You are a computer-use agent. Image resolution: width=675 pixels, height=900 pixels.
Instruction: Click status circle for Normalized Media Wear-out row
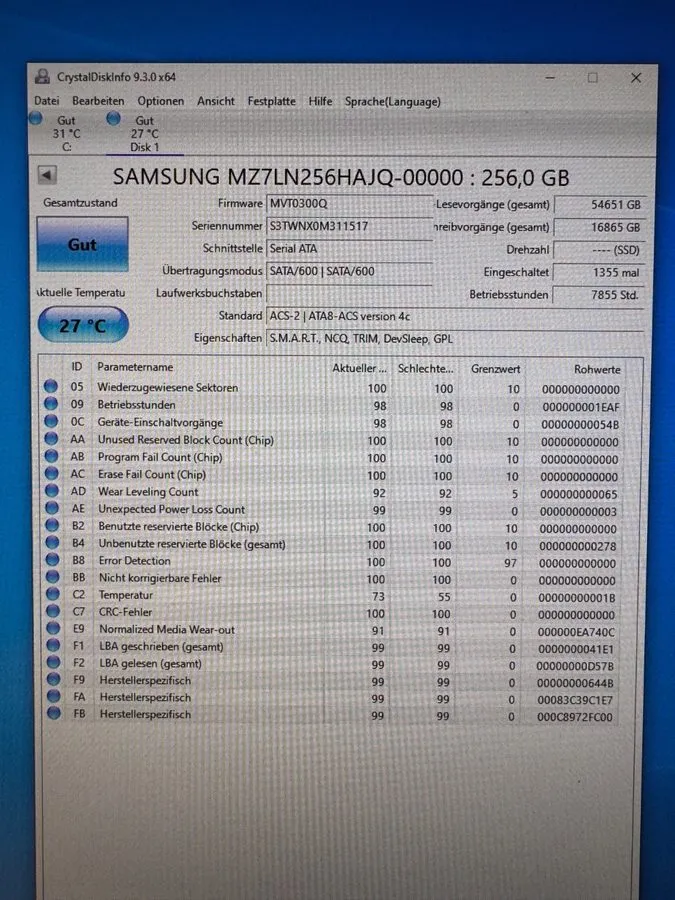click(53, 628)
